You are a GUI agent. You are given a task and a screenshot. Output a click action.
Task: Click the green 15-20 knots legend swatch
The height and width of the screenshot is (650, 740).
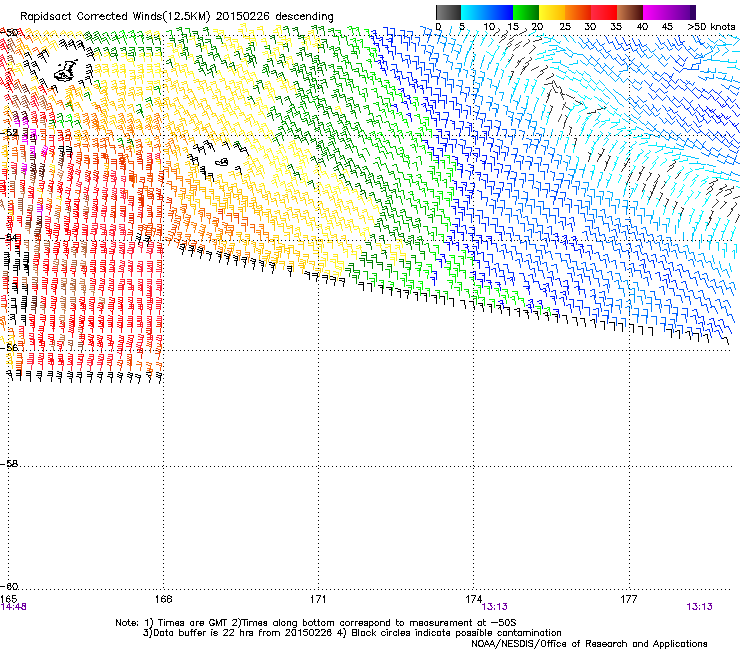pos(526,13)
